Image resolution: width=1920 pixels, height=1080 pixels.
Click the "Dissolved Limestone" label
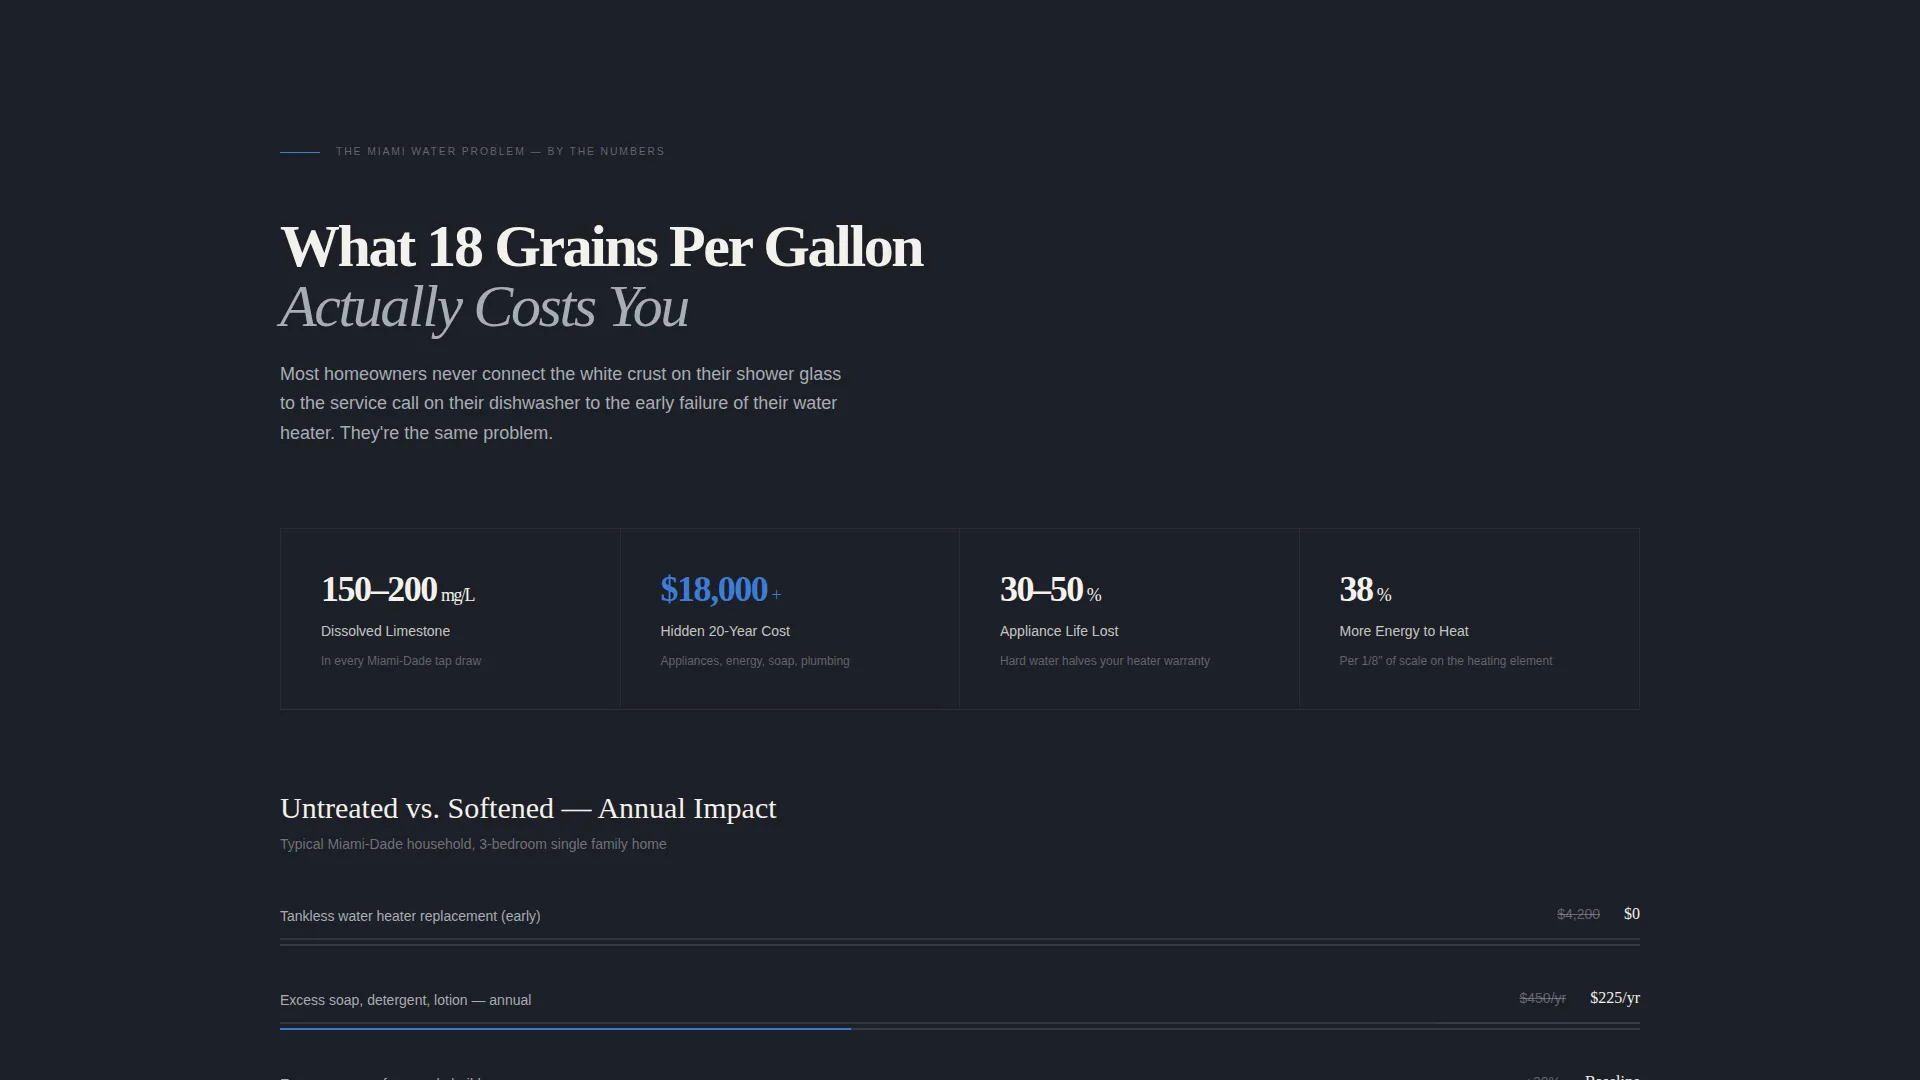point(385,631)
